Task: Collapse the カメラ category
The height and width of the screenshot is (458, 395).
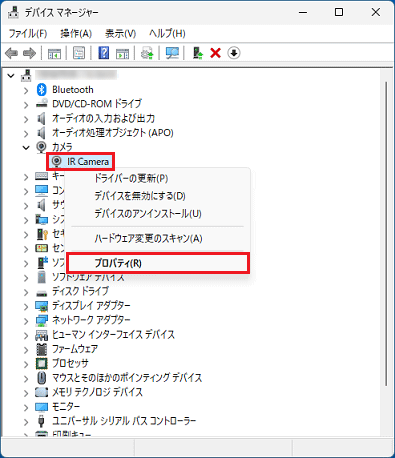Action: (26, 147)
